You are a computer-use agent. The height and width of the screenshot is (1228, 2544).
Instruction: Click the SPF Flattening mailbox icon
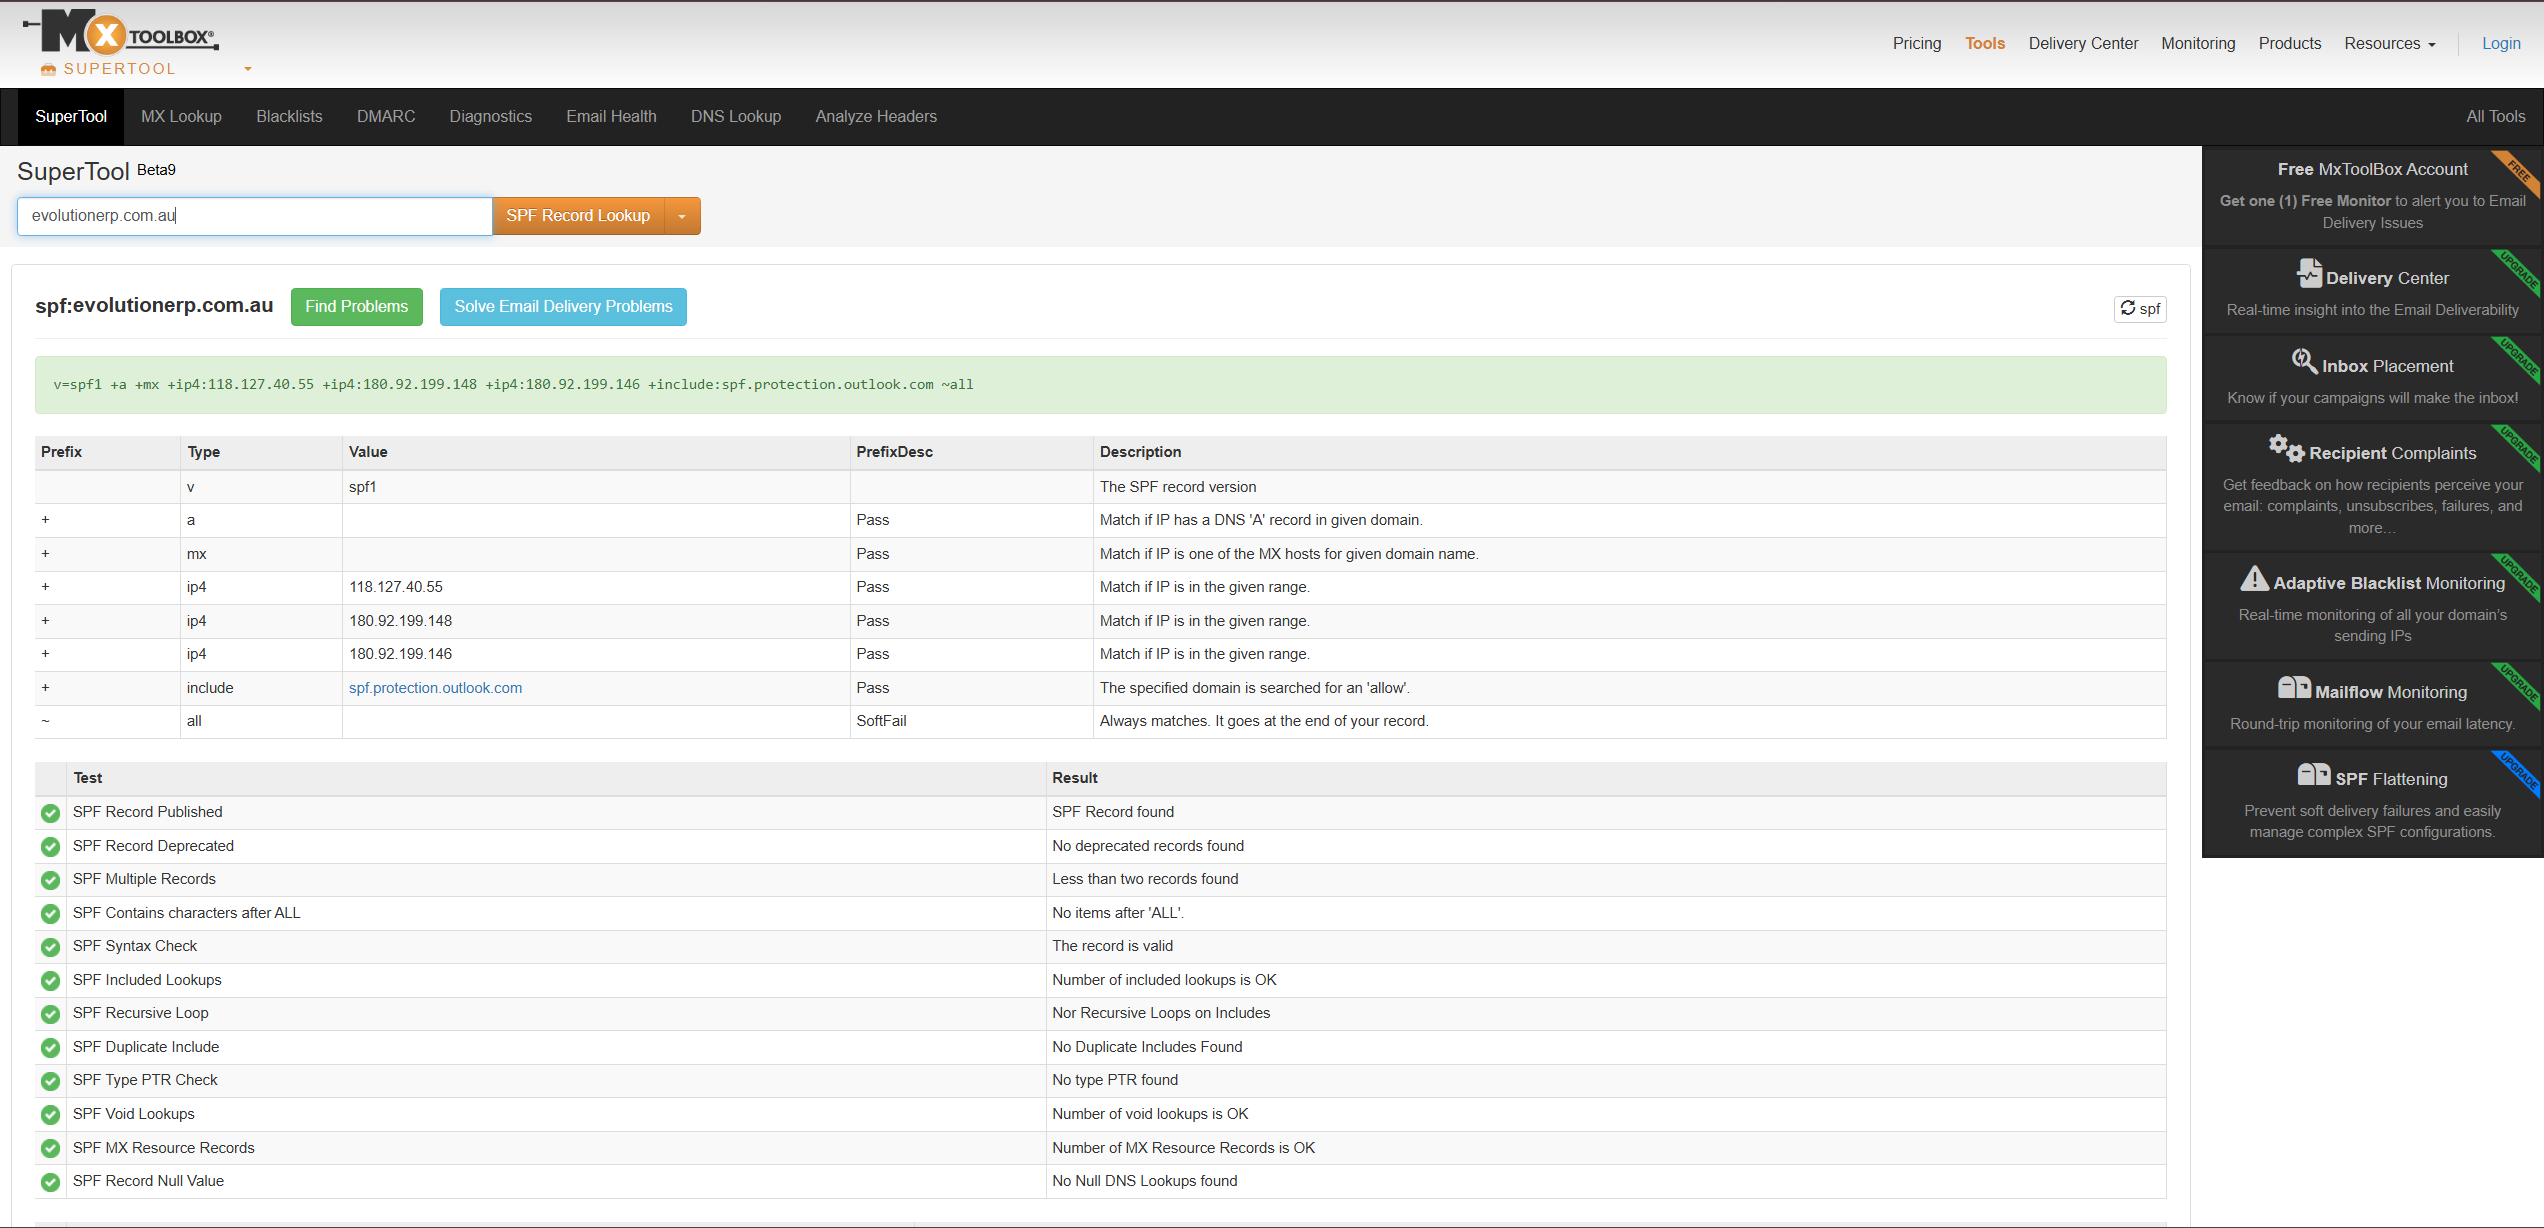(2314, 774)
